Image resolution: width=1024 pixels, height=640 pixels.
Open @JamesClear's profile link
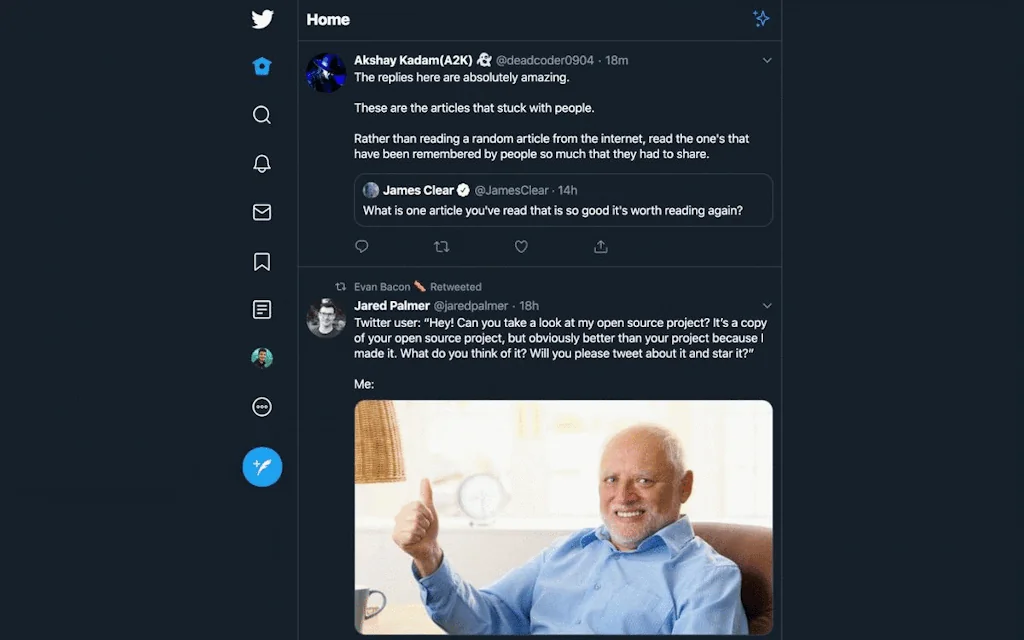pos(512,190)
